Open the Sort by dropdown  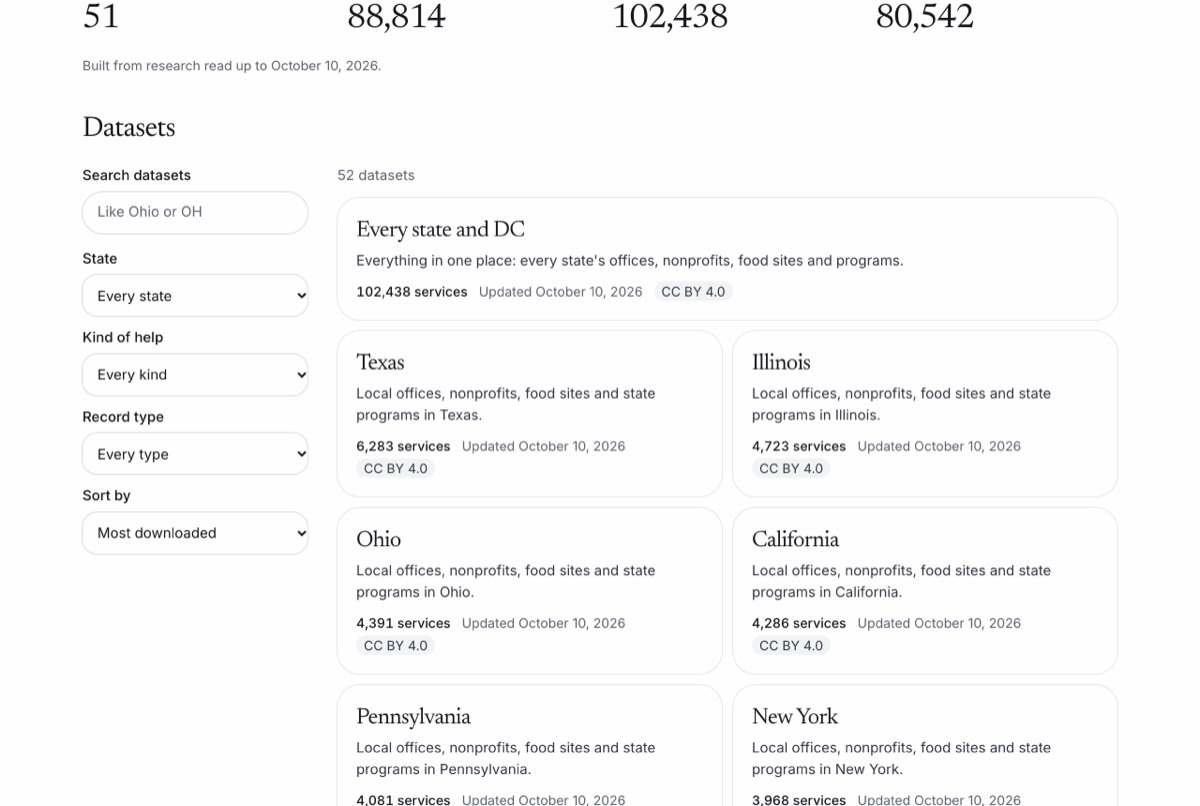195,533
